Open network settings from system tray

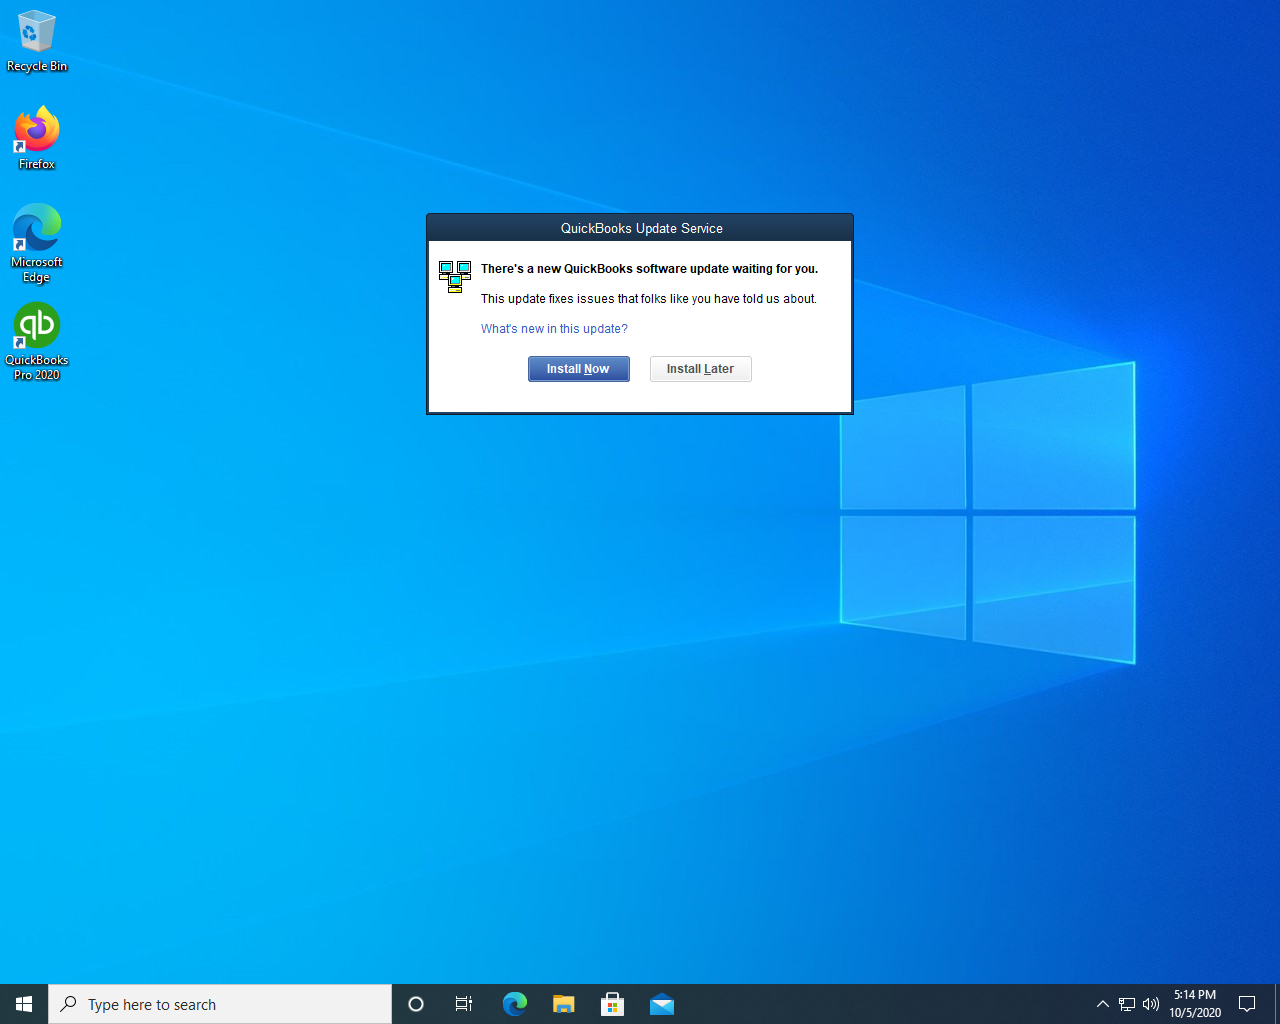[x=1126, y=1003]
